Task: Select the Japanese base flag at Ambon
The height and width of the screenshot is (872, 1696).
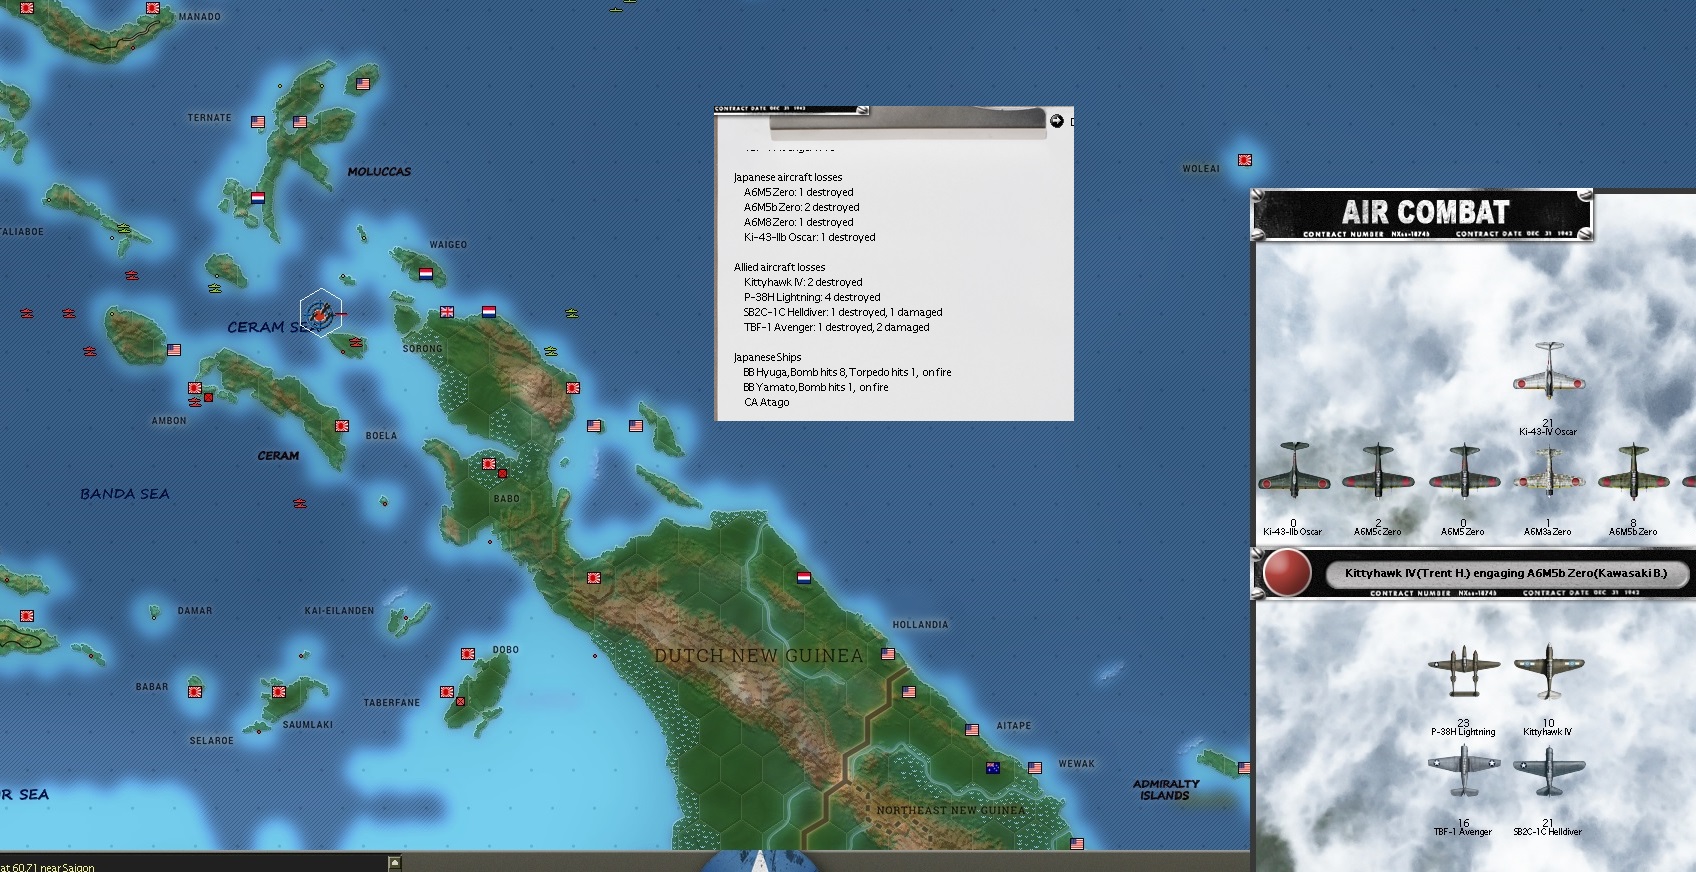Action: click(x=195, y=388)
